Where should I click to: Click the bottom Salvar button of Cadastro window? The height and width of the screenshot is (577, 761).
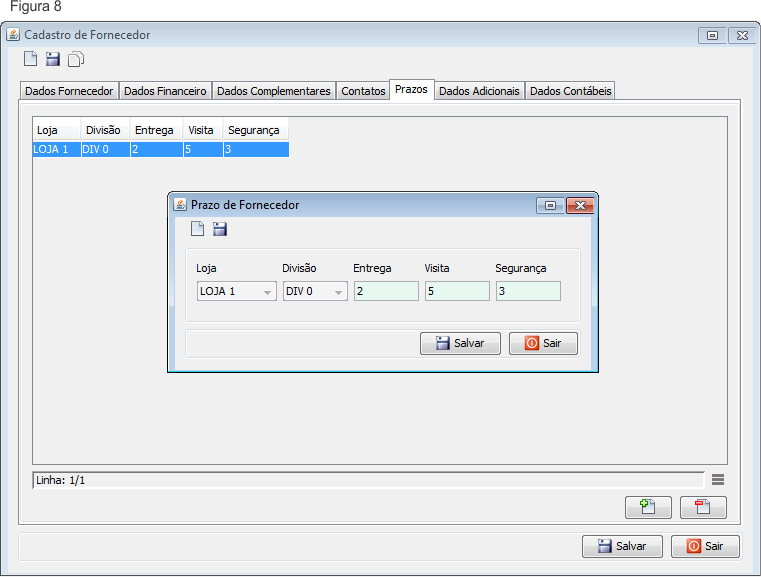622,546
